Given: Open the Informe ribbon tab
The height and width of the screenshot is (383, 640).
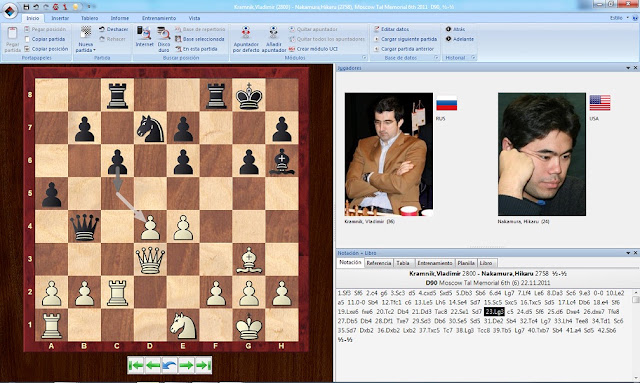Looking at the screenshot, I should (120, 18).
